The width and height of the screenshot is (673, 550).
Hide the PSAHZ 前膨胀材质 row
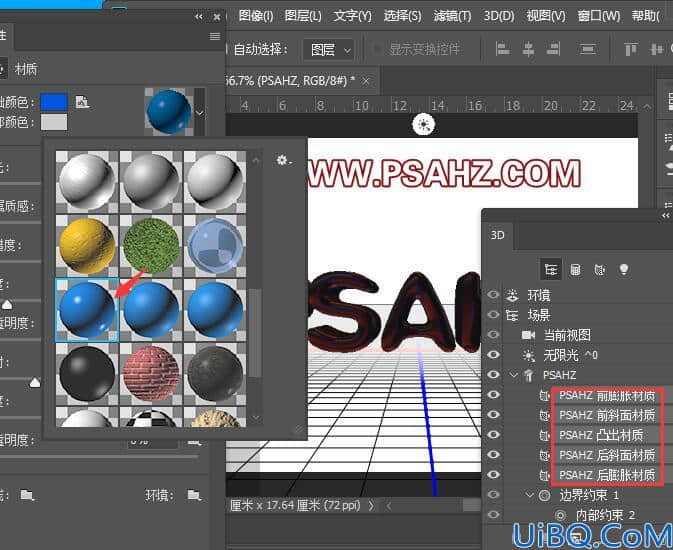pos(494,395)
